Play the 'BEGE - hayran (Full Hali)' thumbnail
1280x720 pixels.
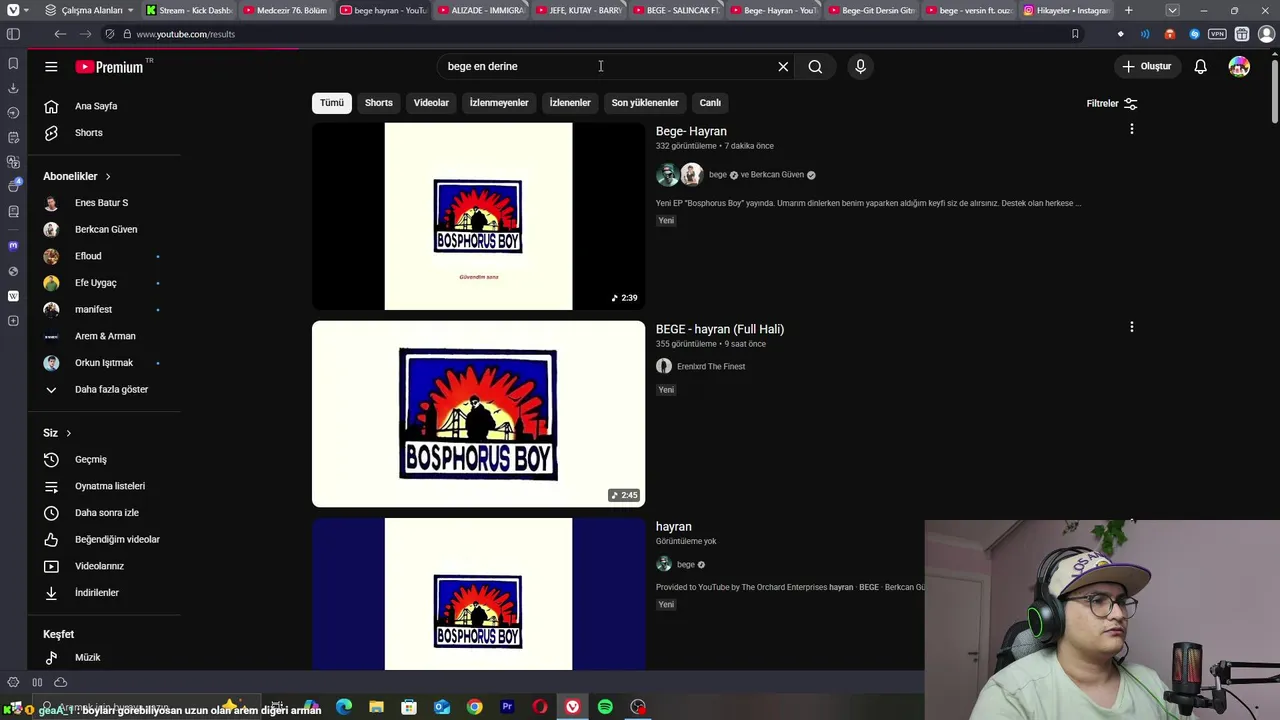click(x=478, y=414)
